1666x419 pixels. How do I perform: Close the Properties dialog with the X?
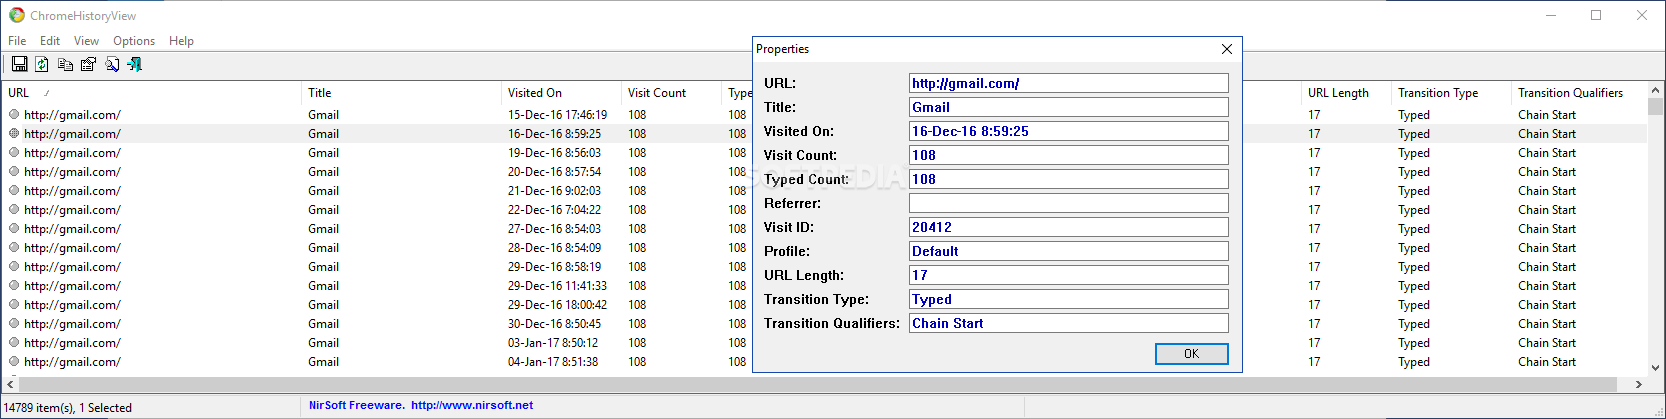coord(1227,49)
